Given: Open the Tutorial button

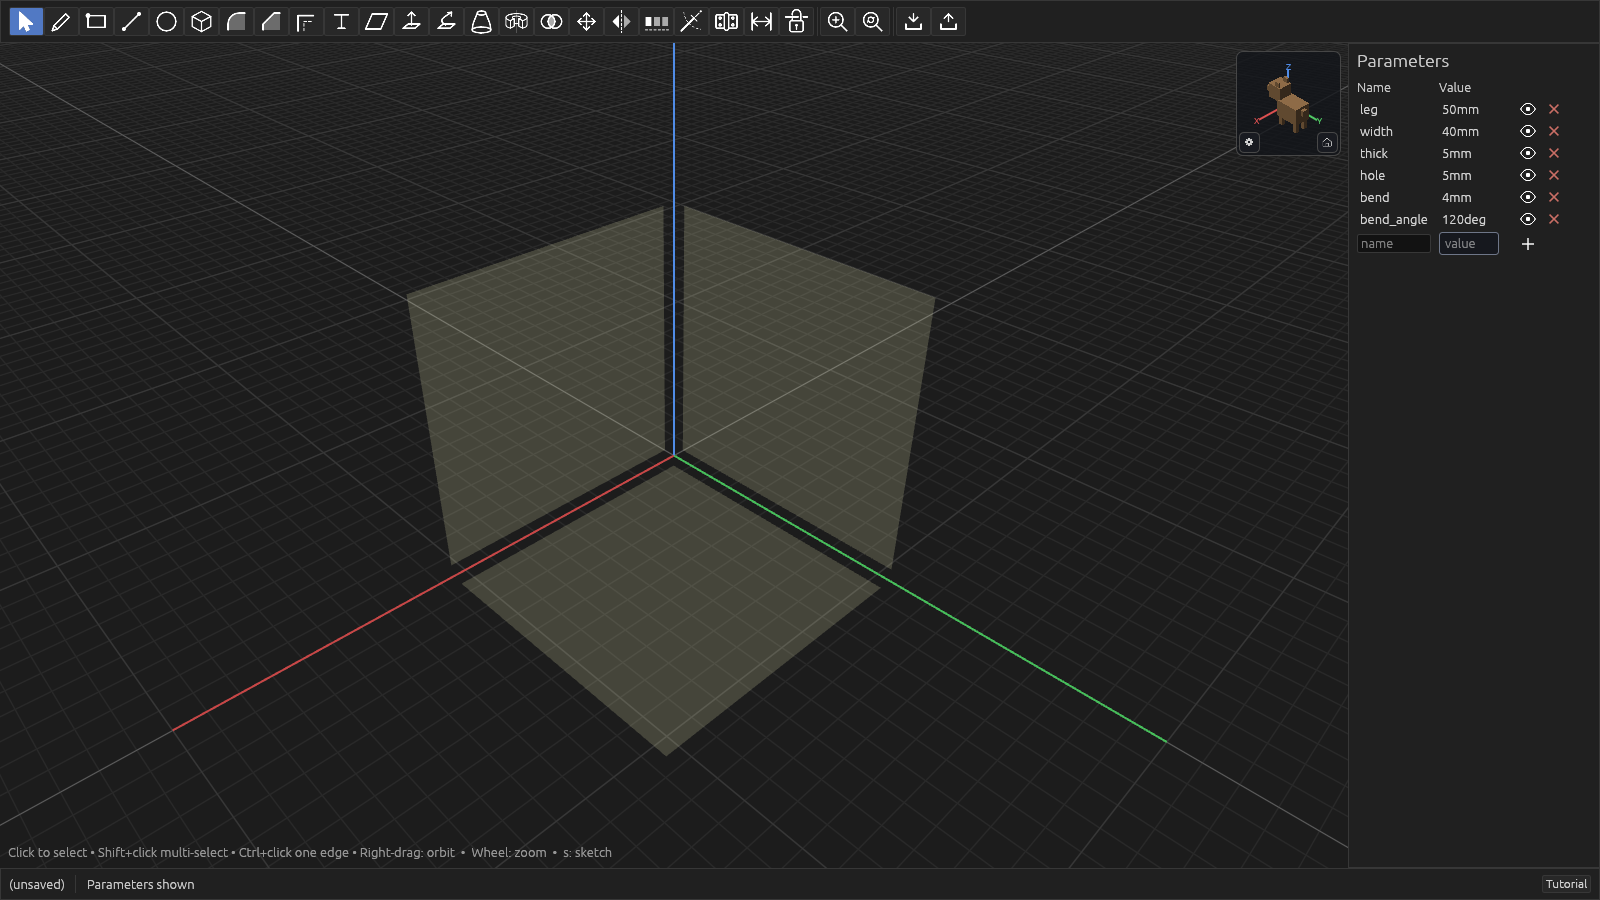Looking at the screenshot, I should coord(1566,884).
